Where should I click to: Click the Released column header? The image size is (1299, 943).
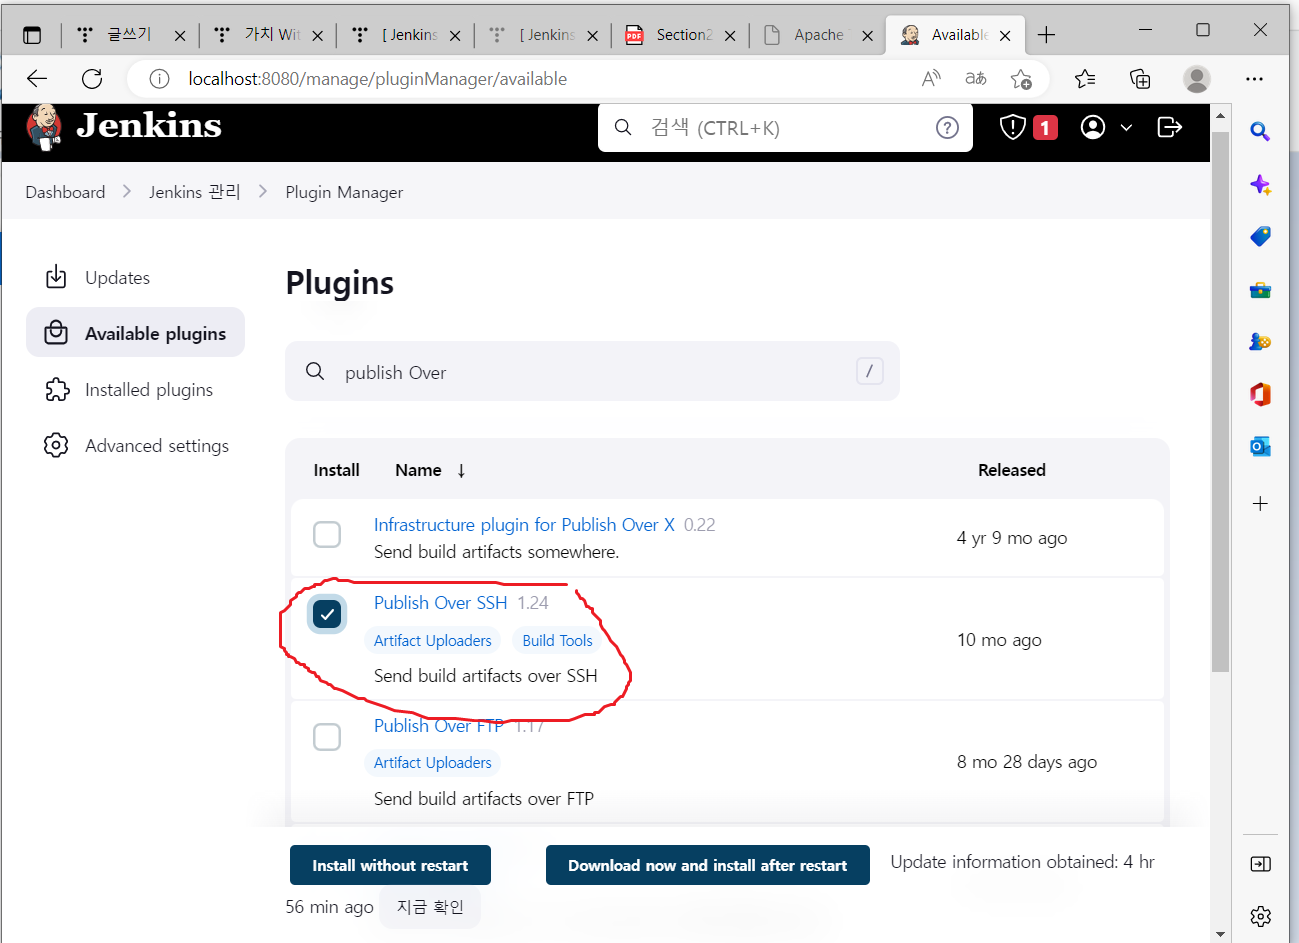pyautogui.click(x=1011, y=470)
